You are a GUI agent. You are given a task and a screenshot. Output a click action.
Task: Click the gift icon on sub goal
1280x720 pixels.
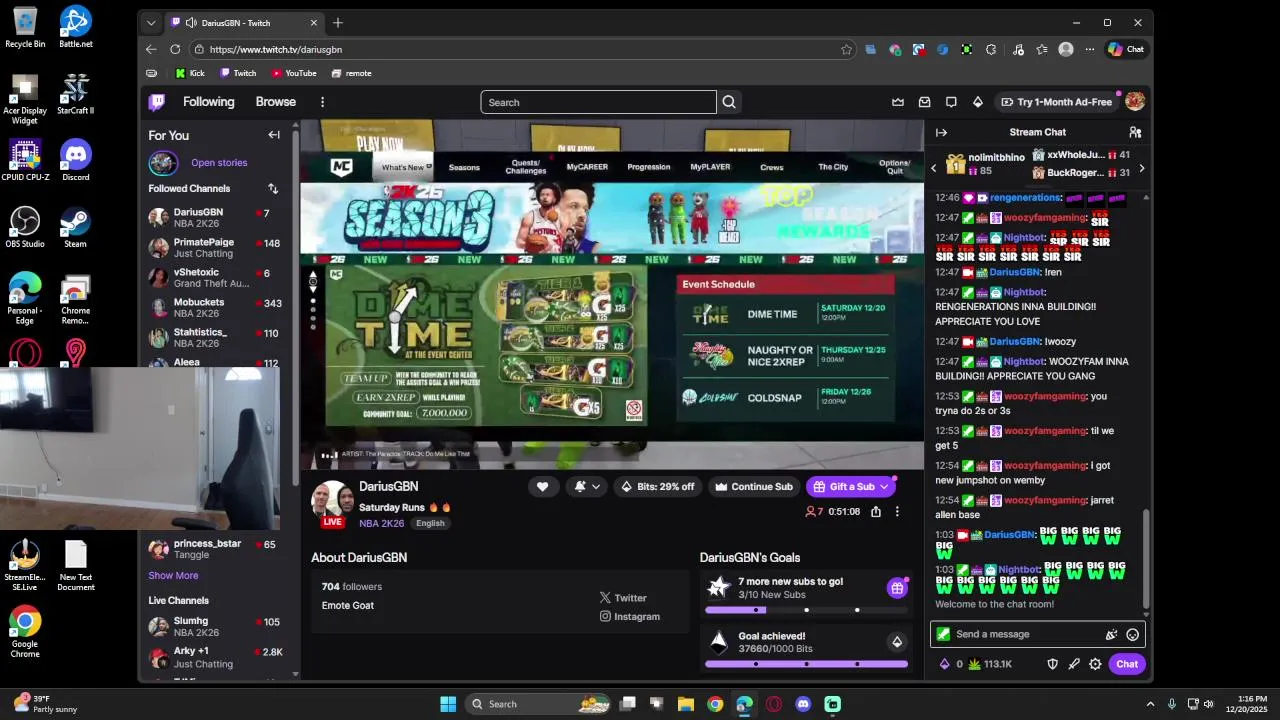pyautogui.click(x=897, y=588)
